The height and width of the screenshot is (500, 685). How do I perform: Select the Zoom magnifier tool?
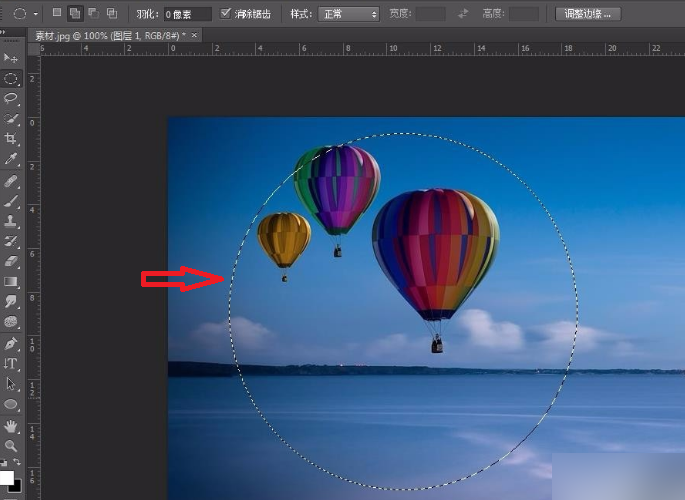[11, 445]
